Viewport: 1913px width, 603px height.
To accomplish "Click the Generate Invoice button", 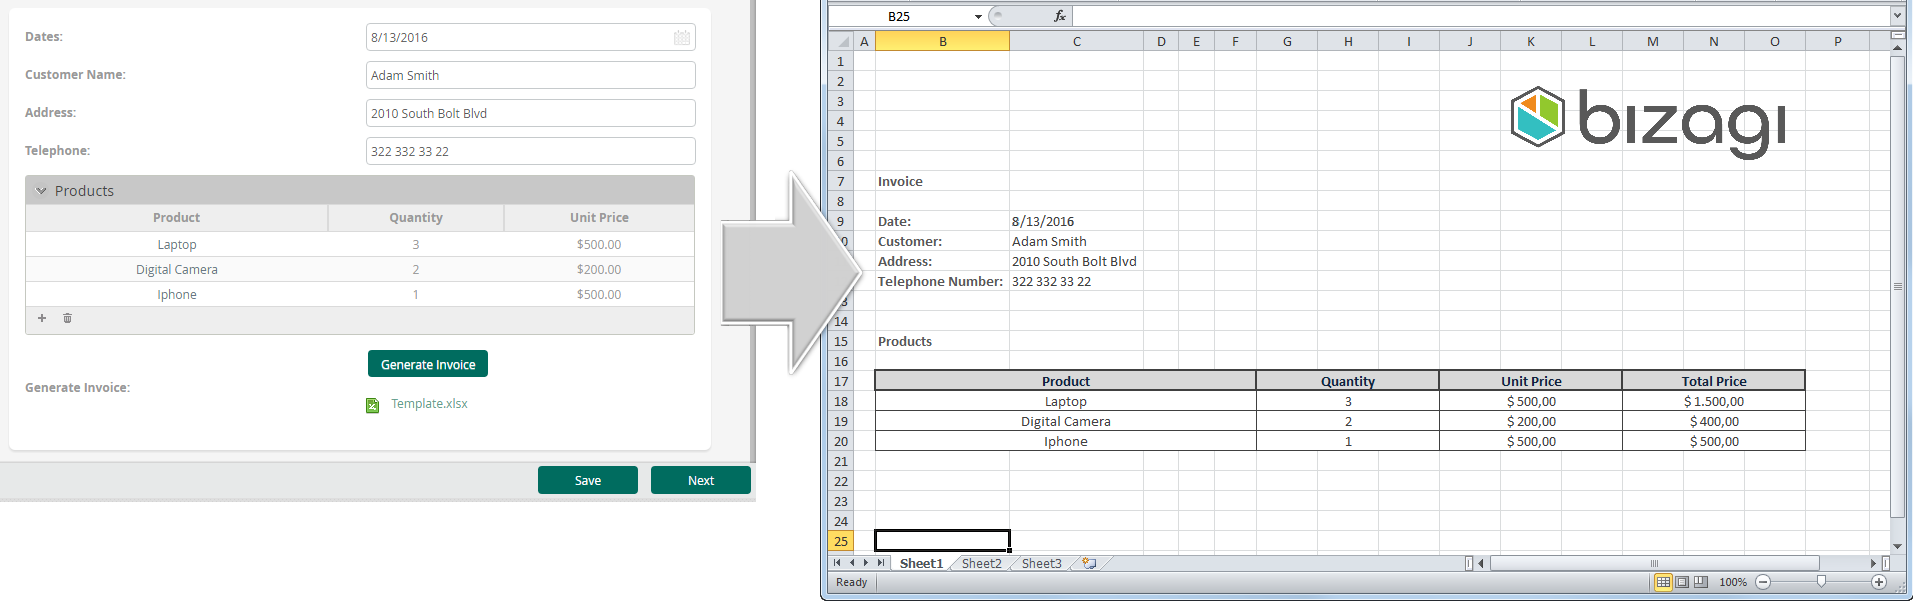I will click(428, 364).
